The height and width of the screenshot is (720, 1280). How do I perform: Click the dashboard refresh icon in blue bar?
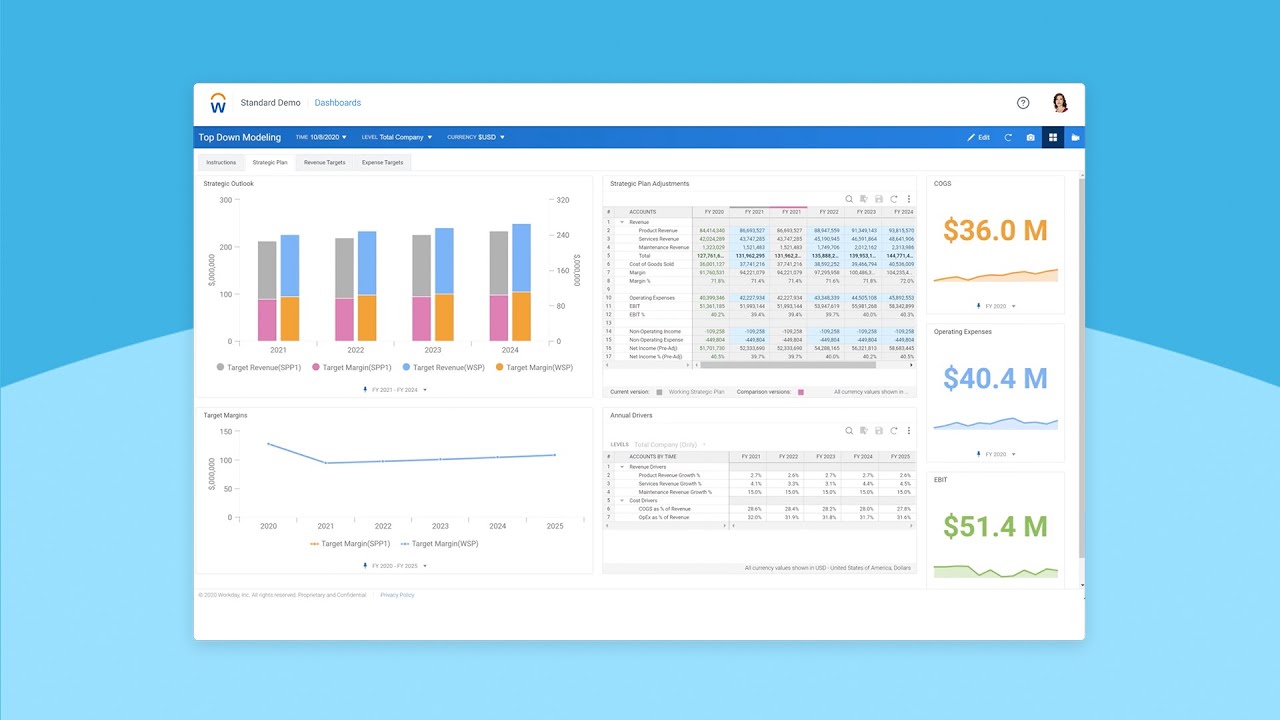coord(1008,137)
